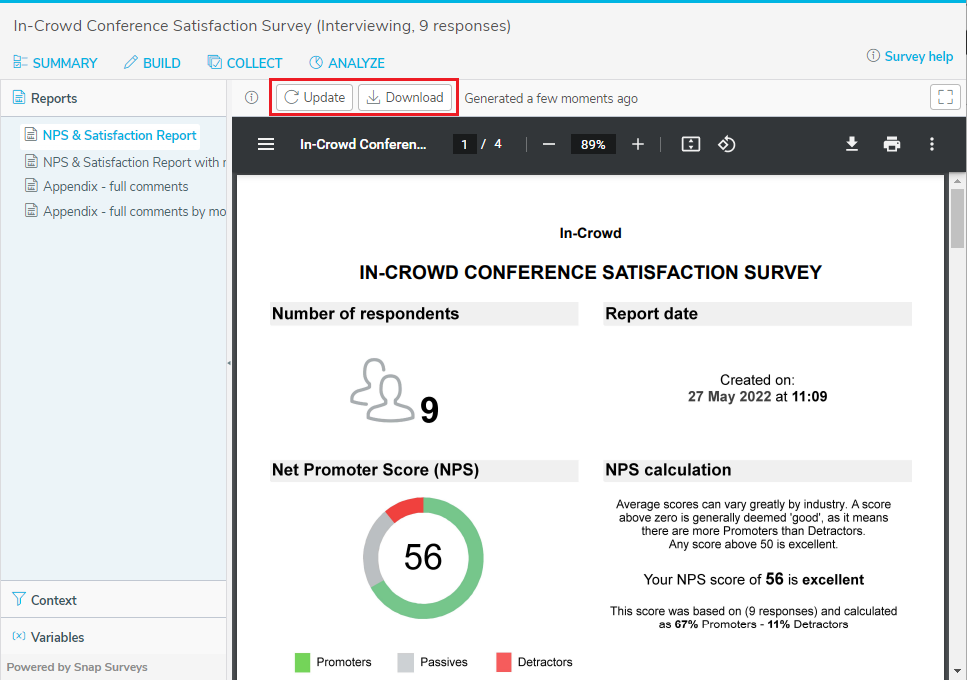Click the Variables (x) icon

tap(19, 636)
